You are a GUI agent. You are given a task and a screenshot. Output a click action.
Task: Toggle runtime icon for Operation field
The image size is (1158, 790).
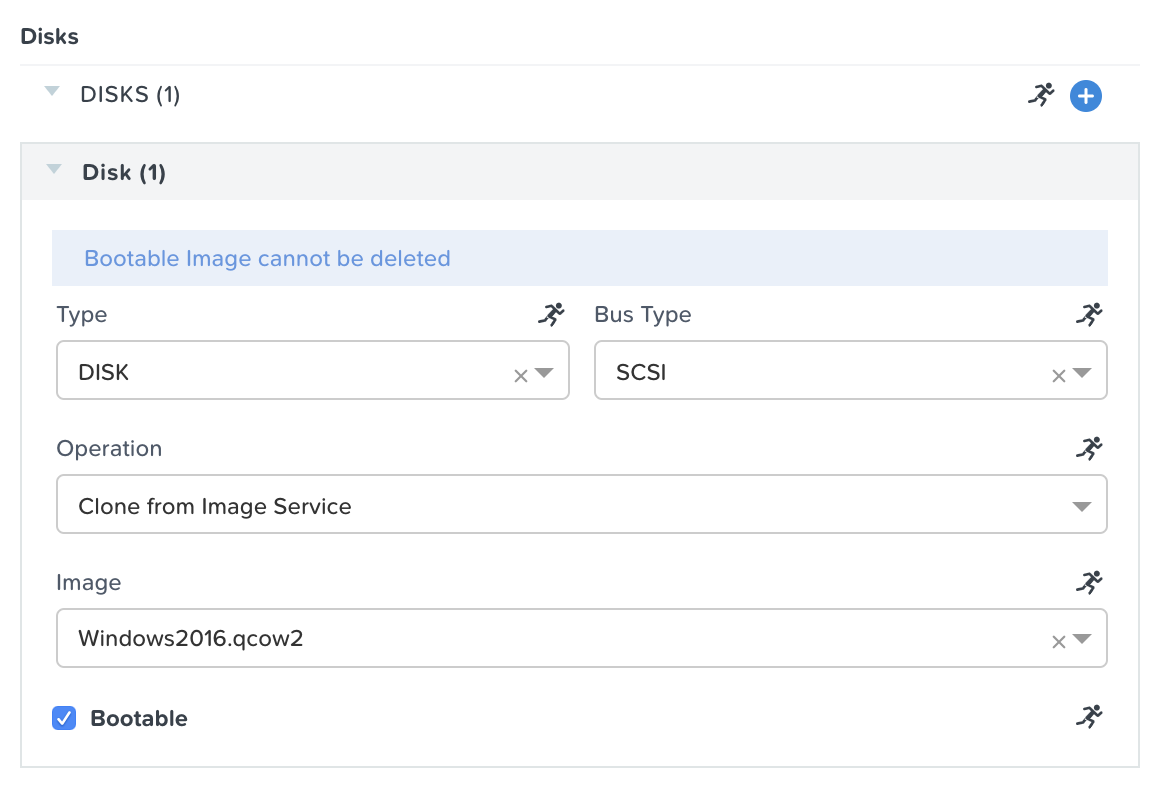coord(1089,448)
